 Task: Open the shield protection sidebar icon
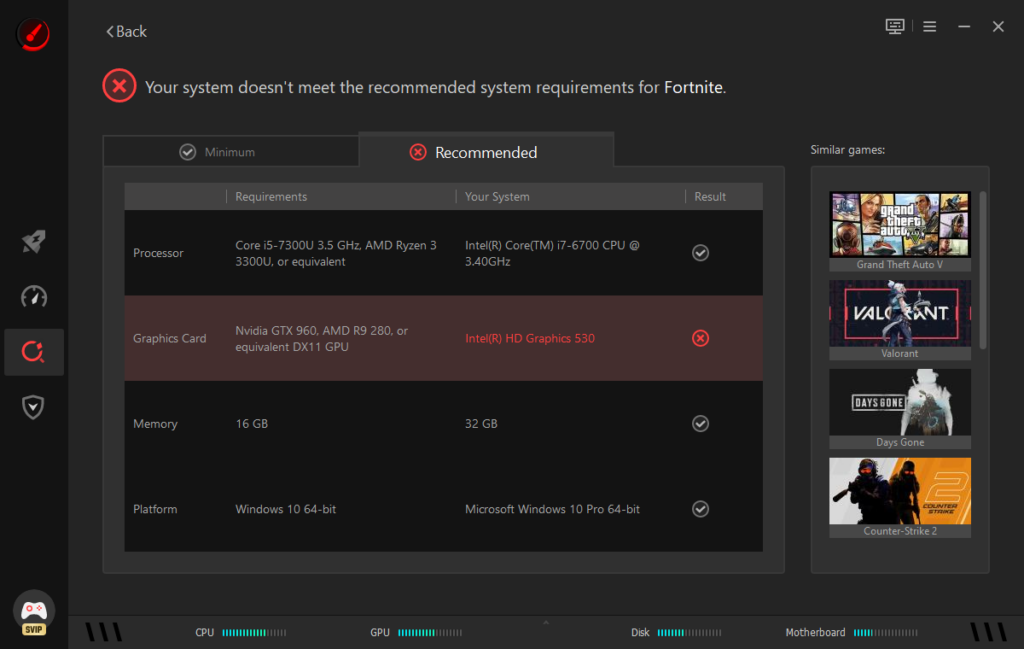33,407
